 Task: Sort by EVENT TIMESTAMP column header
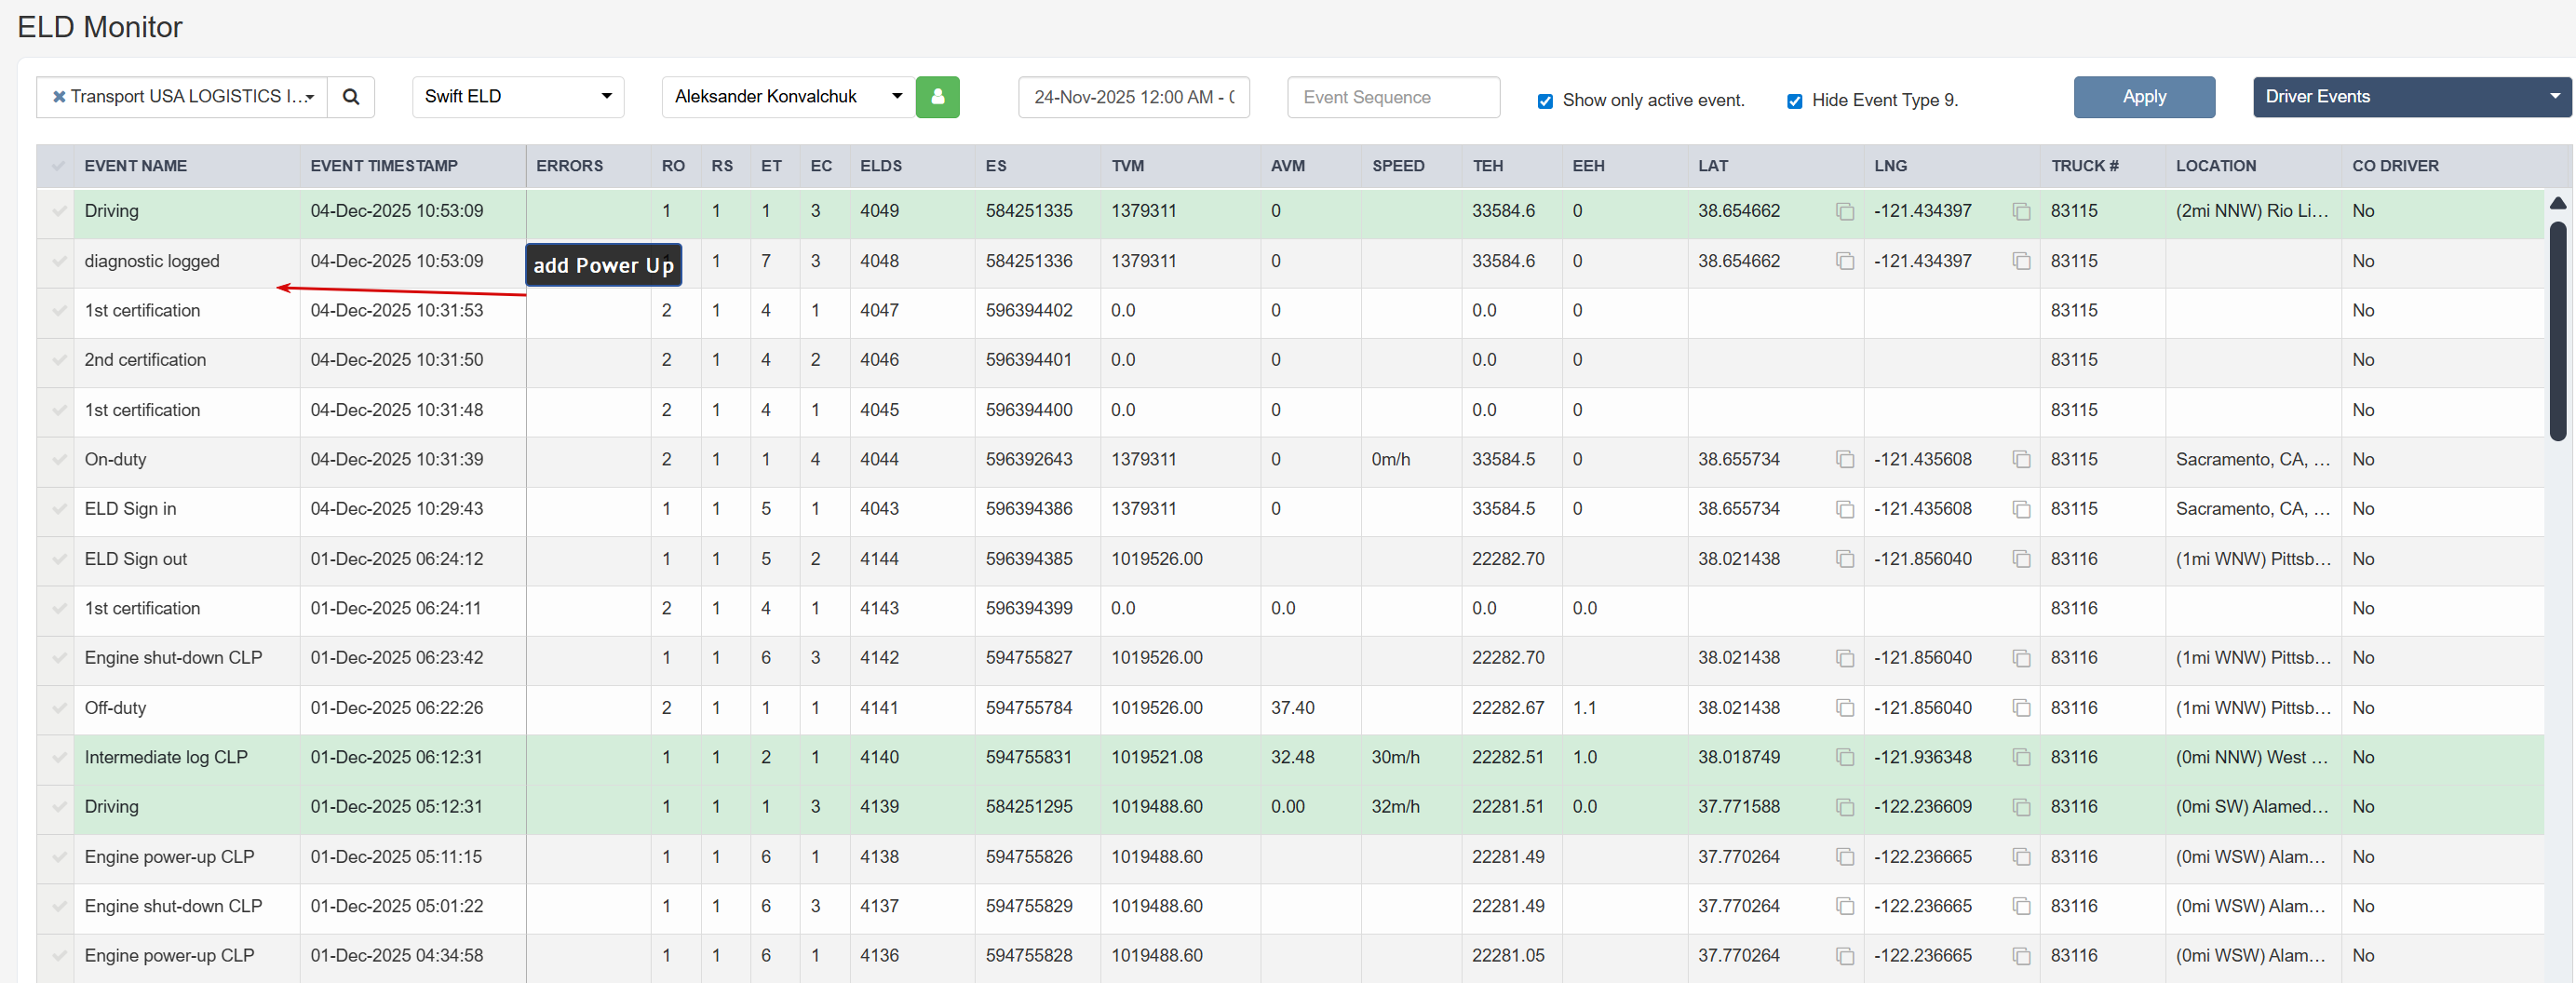click(x=384, y=166)
